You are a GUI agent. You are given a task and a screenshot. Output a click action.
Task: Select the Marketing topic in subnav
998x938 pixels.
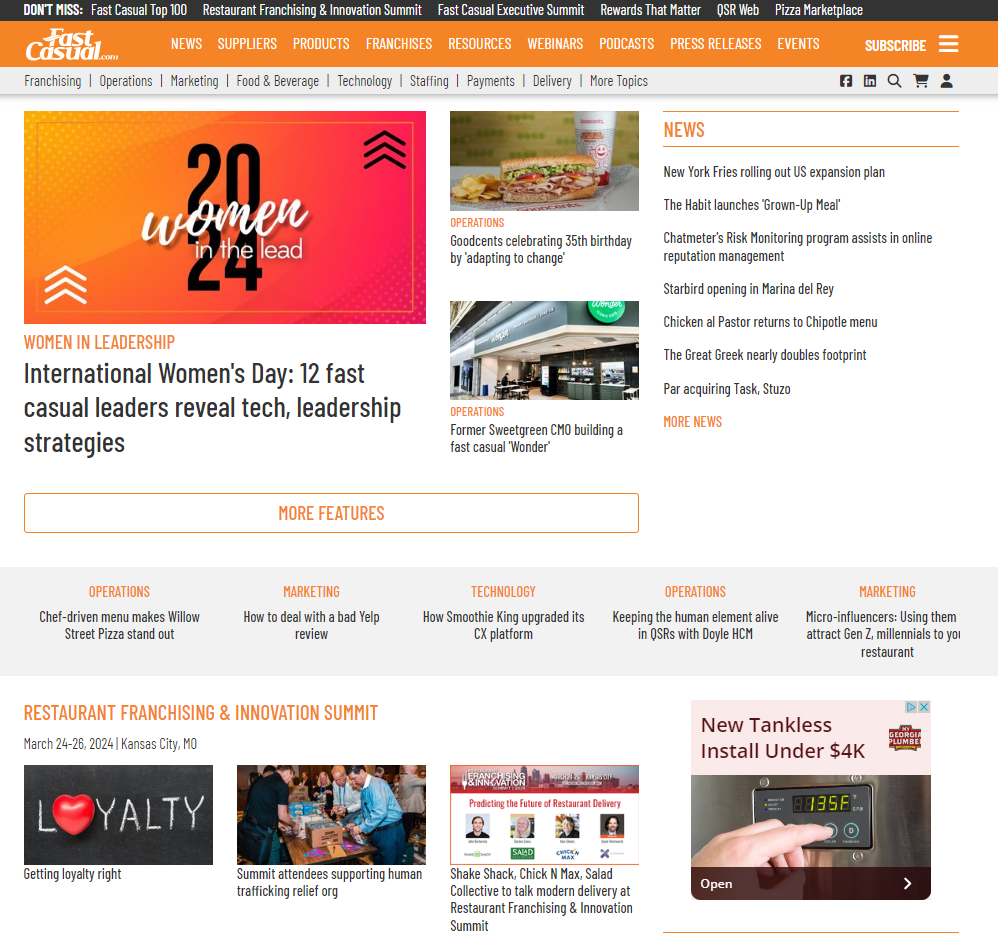coord(194,81)
